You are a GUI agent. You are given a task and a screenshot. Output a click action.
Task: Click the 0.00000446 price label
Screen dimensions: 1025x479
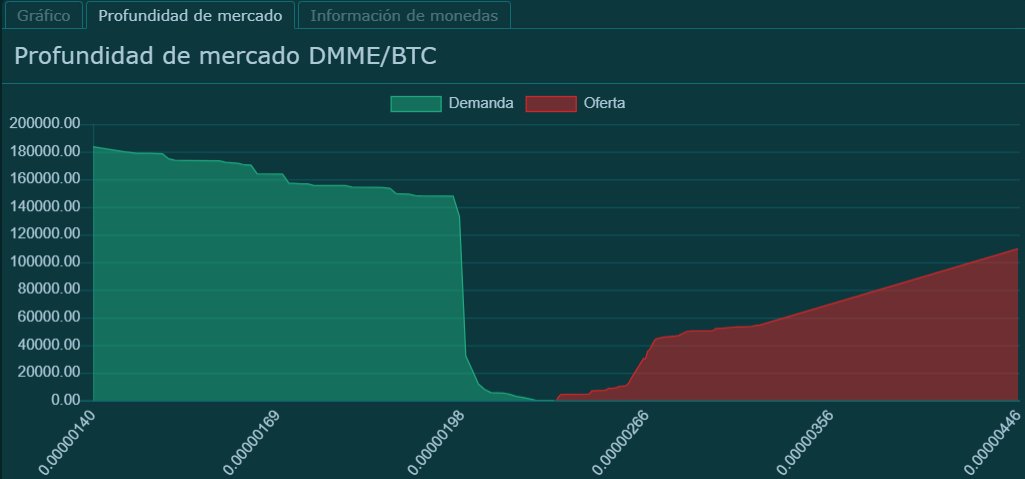pos(991,442)
